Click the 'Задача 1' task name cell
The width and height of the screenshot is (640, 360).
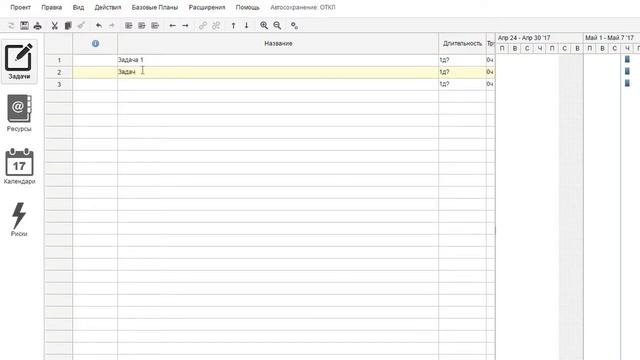coord(278,60)
